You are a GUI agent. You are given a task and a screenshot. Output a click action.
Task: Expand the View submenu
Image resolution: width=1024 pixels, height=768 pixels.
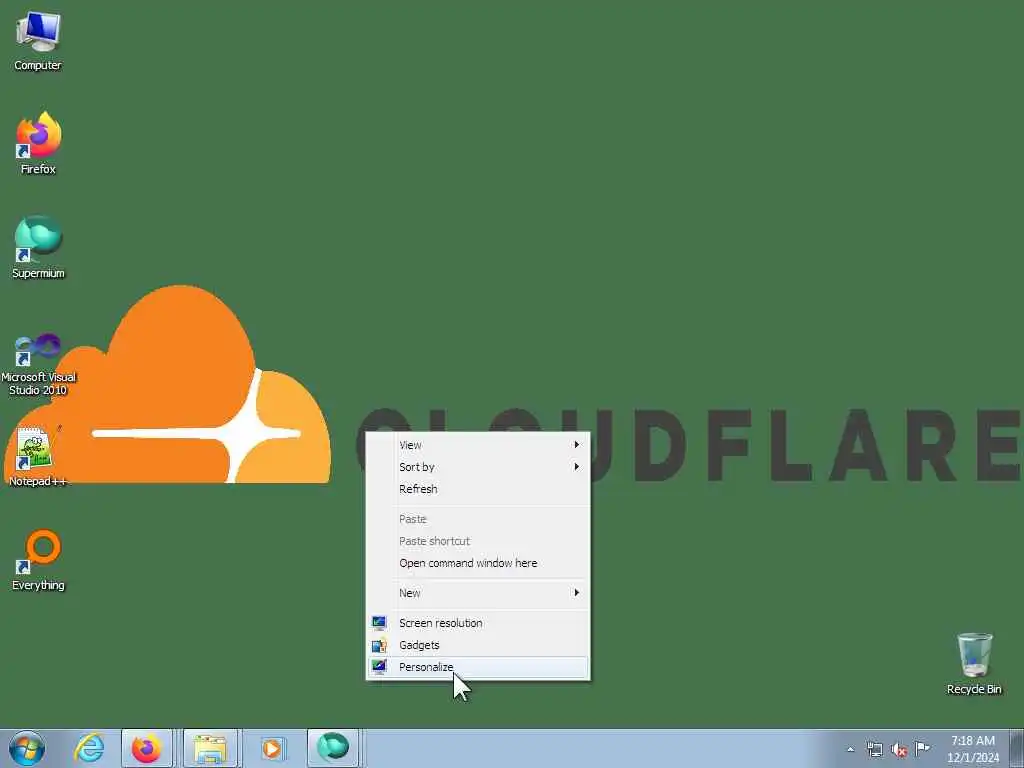coord(477,445)
